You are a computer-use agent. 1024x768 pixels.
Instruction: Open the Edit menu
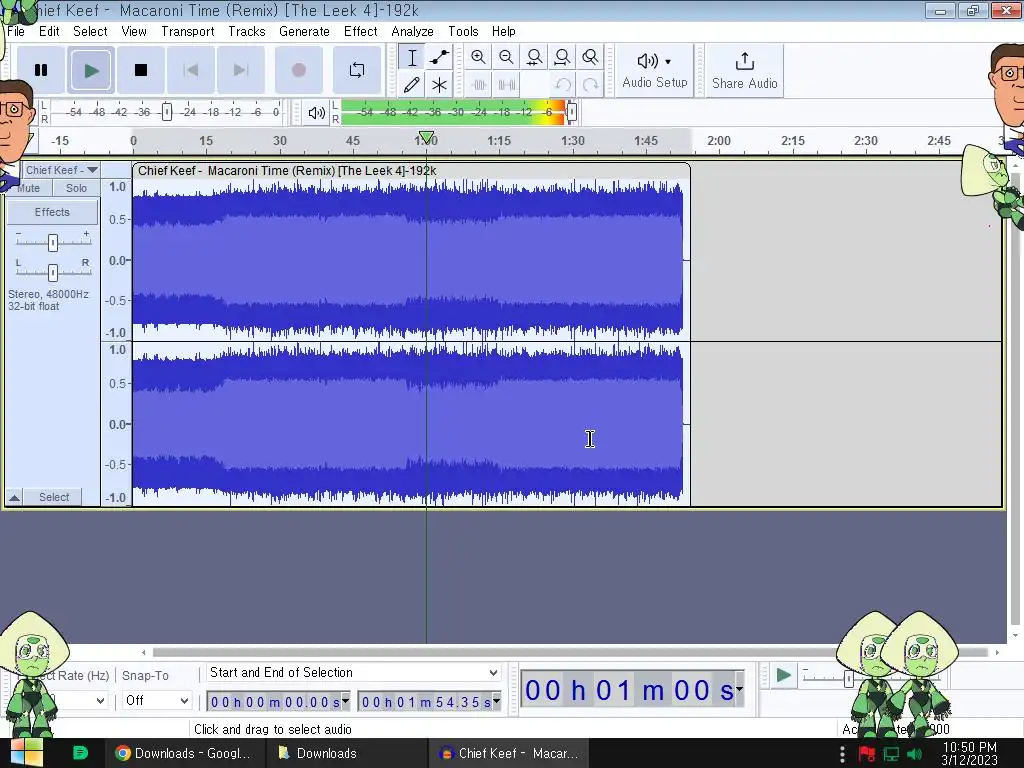pyautogui.click(x=49, y=31)
